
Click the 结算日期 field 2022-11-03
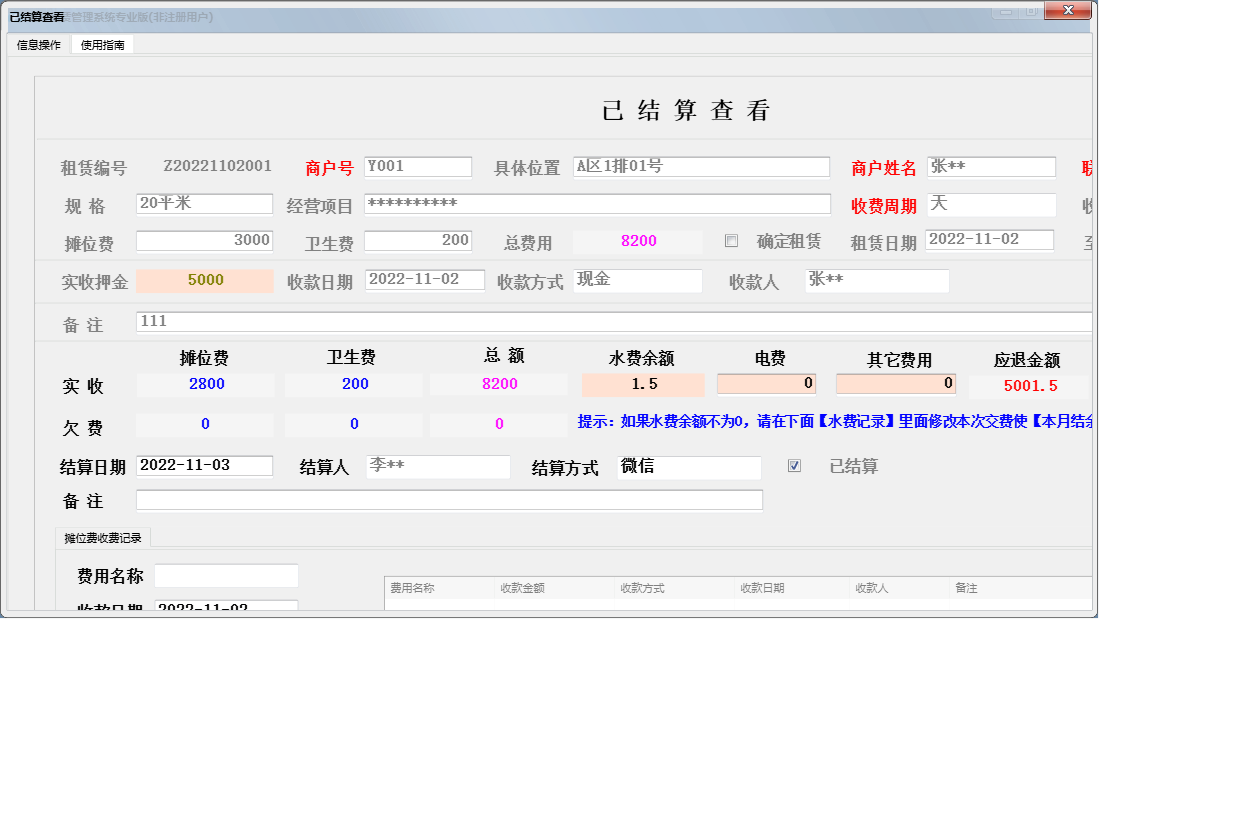pyautogui.click(x=204, y=466)
